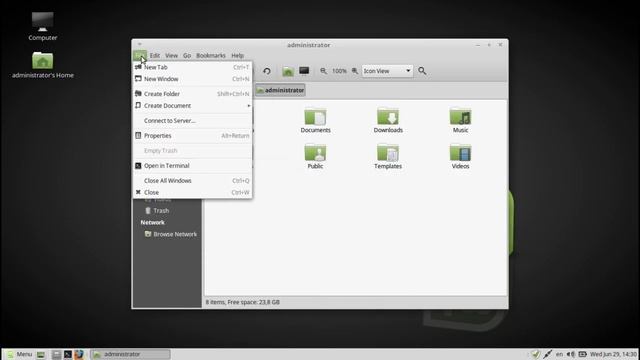
Task: Click the Menu button on panel
Action: tap(19, 354)
